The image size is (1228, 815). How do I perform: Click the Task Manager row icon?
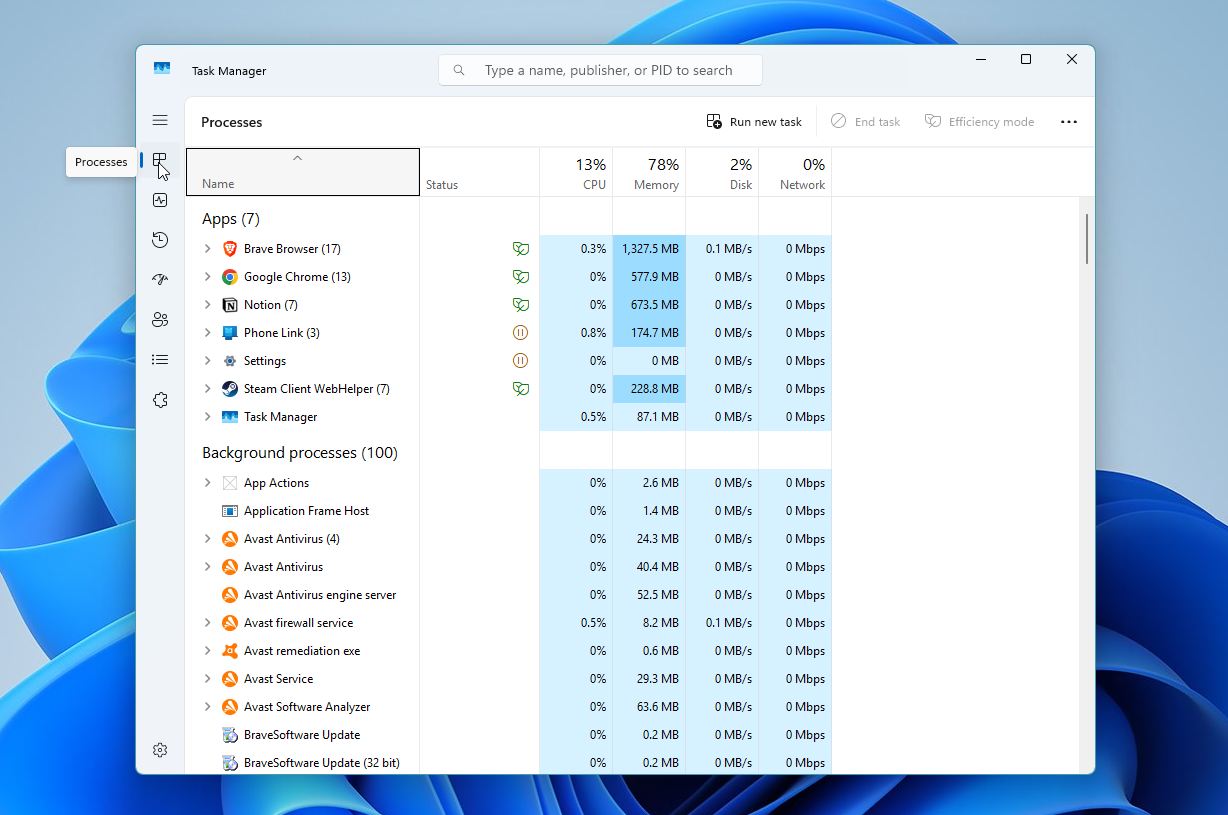(230, 417)
